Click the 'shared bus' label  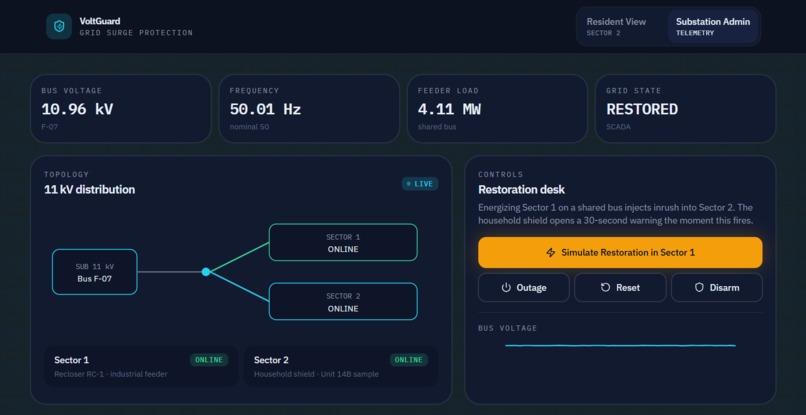click(x=436, y=127)
